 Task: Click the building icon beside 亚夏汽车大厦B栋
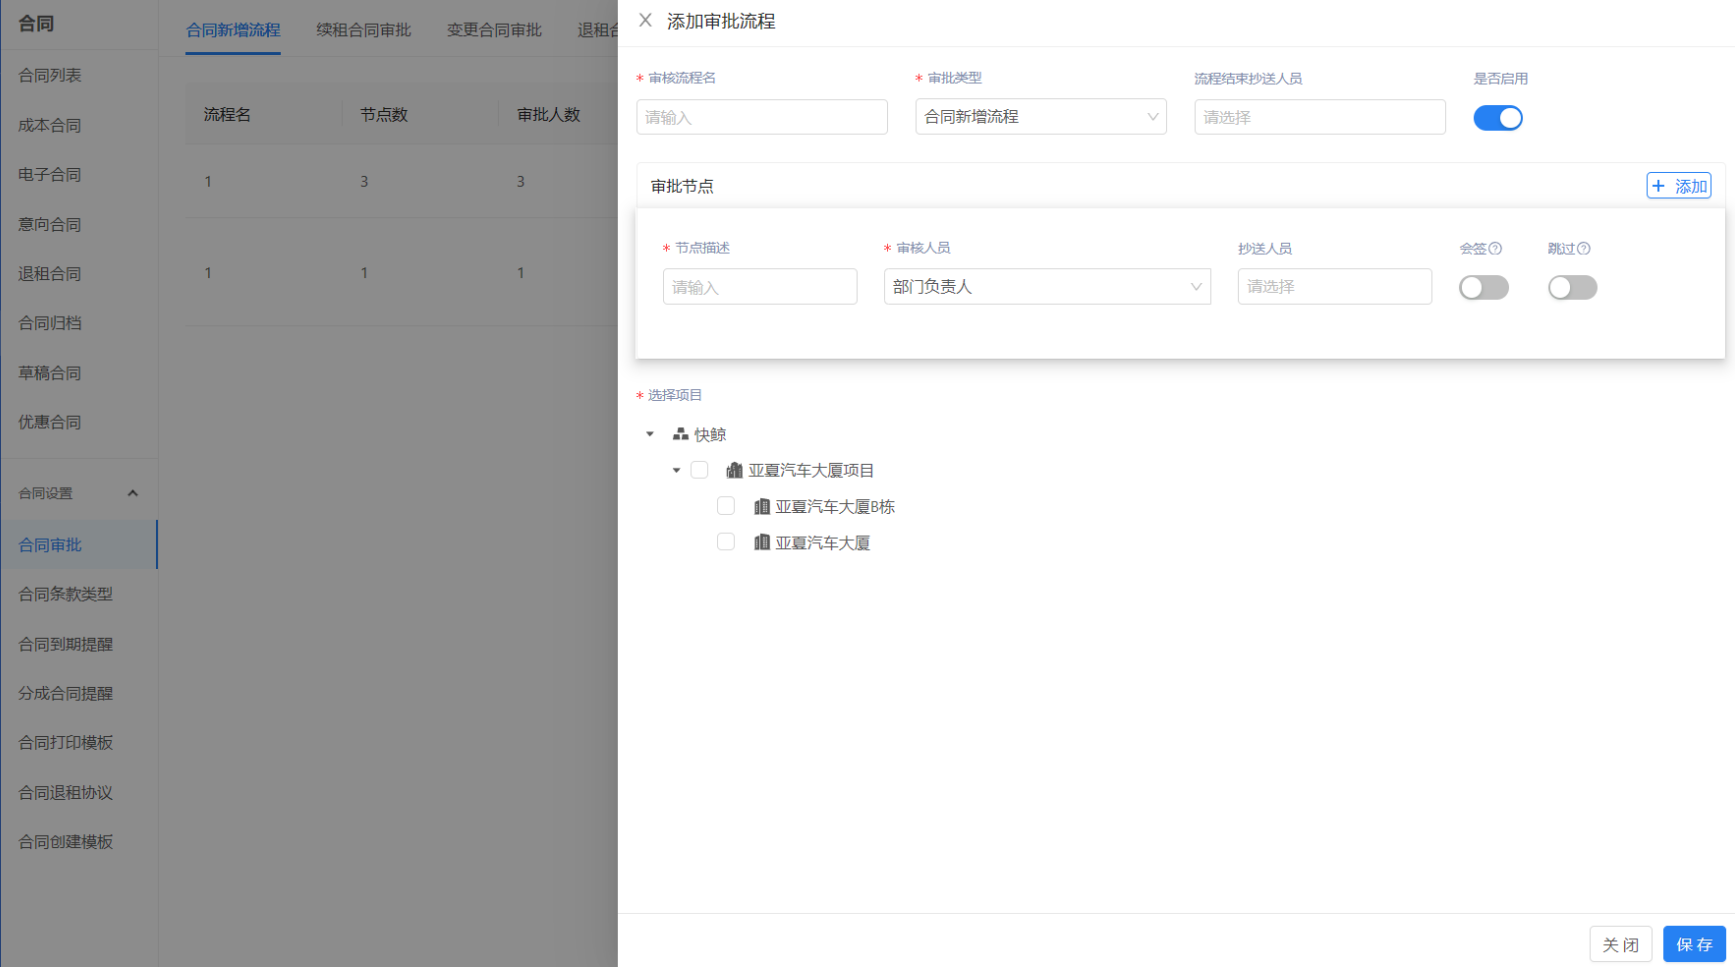tap(761, 506)
